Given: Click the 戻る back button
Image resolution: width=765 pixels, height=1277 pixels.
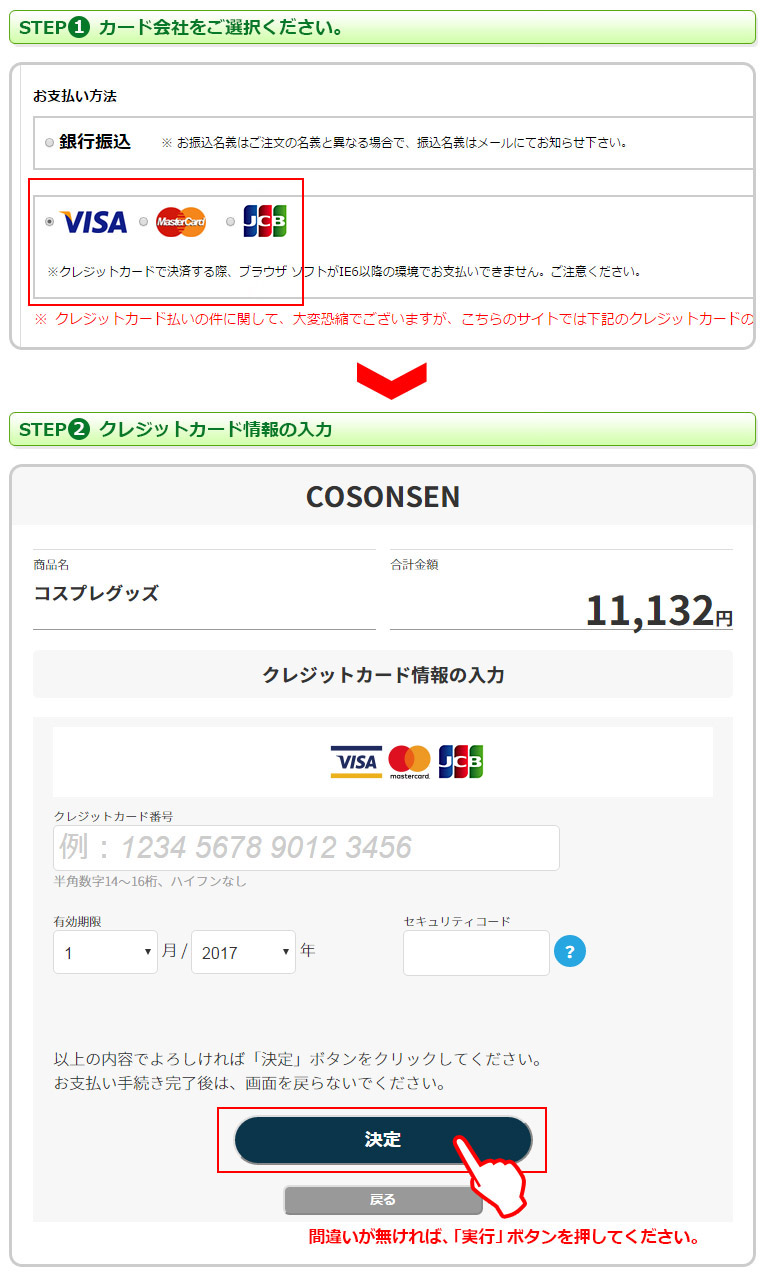Looking at the screenshot, I should click(383, 1200).
